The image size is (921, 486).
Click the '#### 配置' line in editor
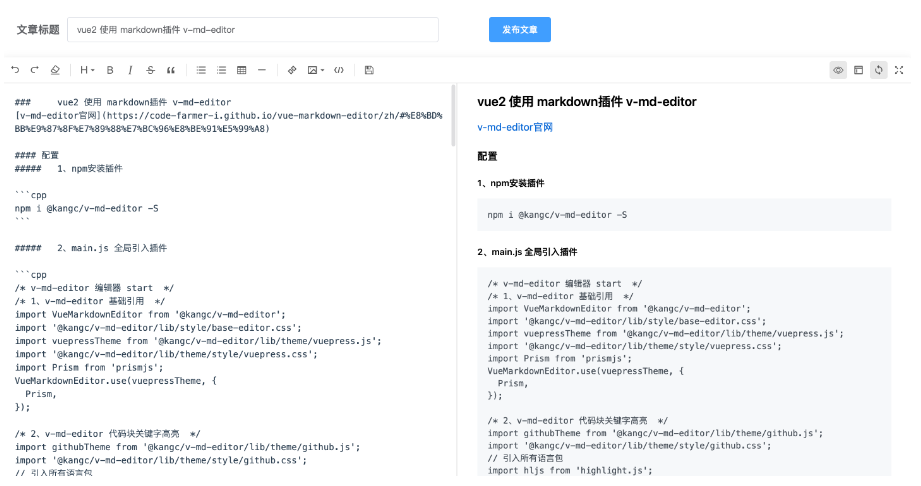[x=36, y=155]
